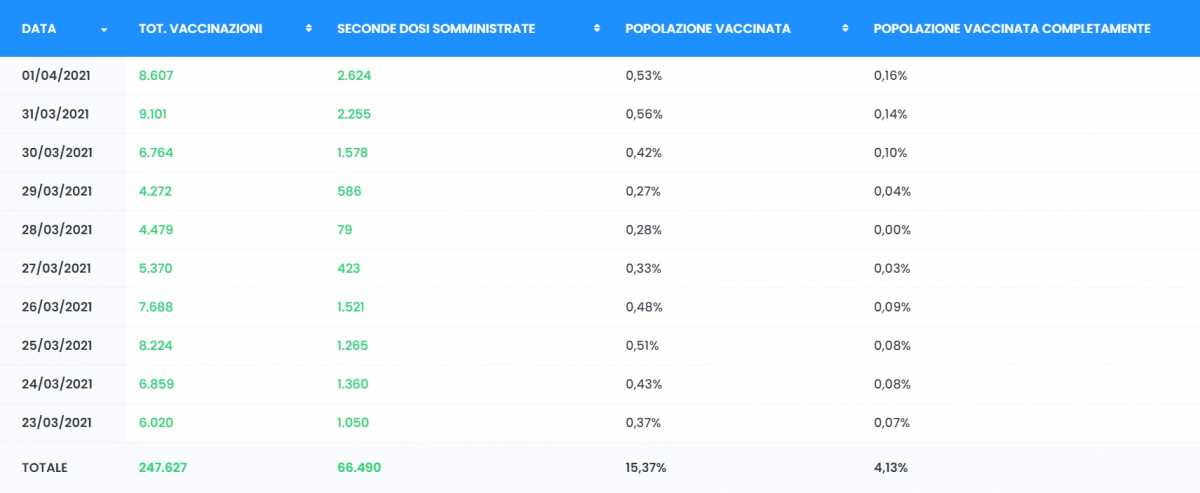Click the total vaccinations 247.627
This screenshot has height=493, width=1200.
pyautogui.click(x=163, y=468)
